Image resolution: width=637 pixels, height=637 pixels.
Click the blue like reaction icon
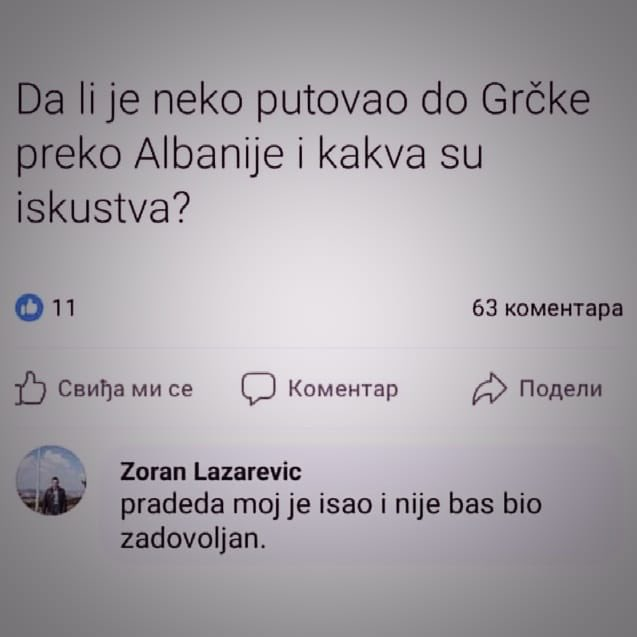[x=29, y=307]
